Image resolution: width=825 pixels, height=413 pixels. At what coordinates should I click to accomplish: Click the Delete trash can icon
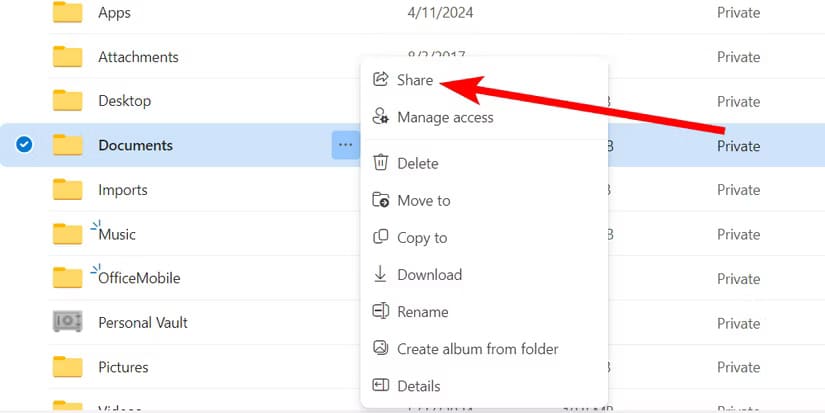point(380,162)
